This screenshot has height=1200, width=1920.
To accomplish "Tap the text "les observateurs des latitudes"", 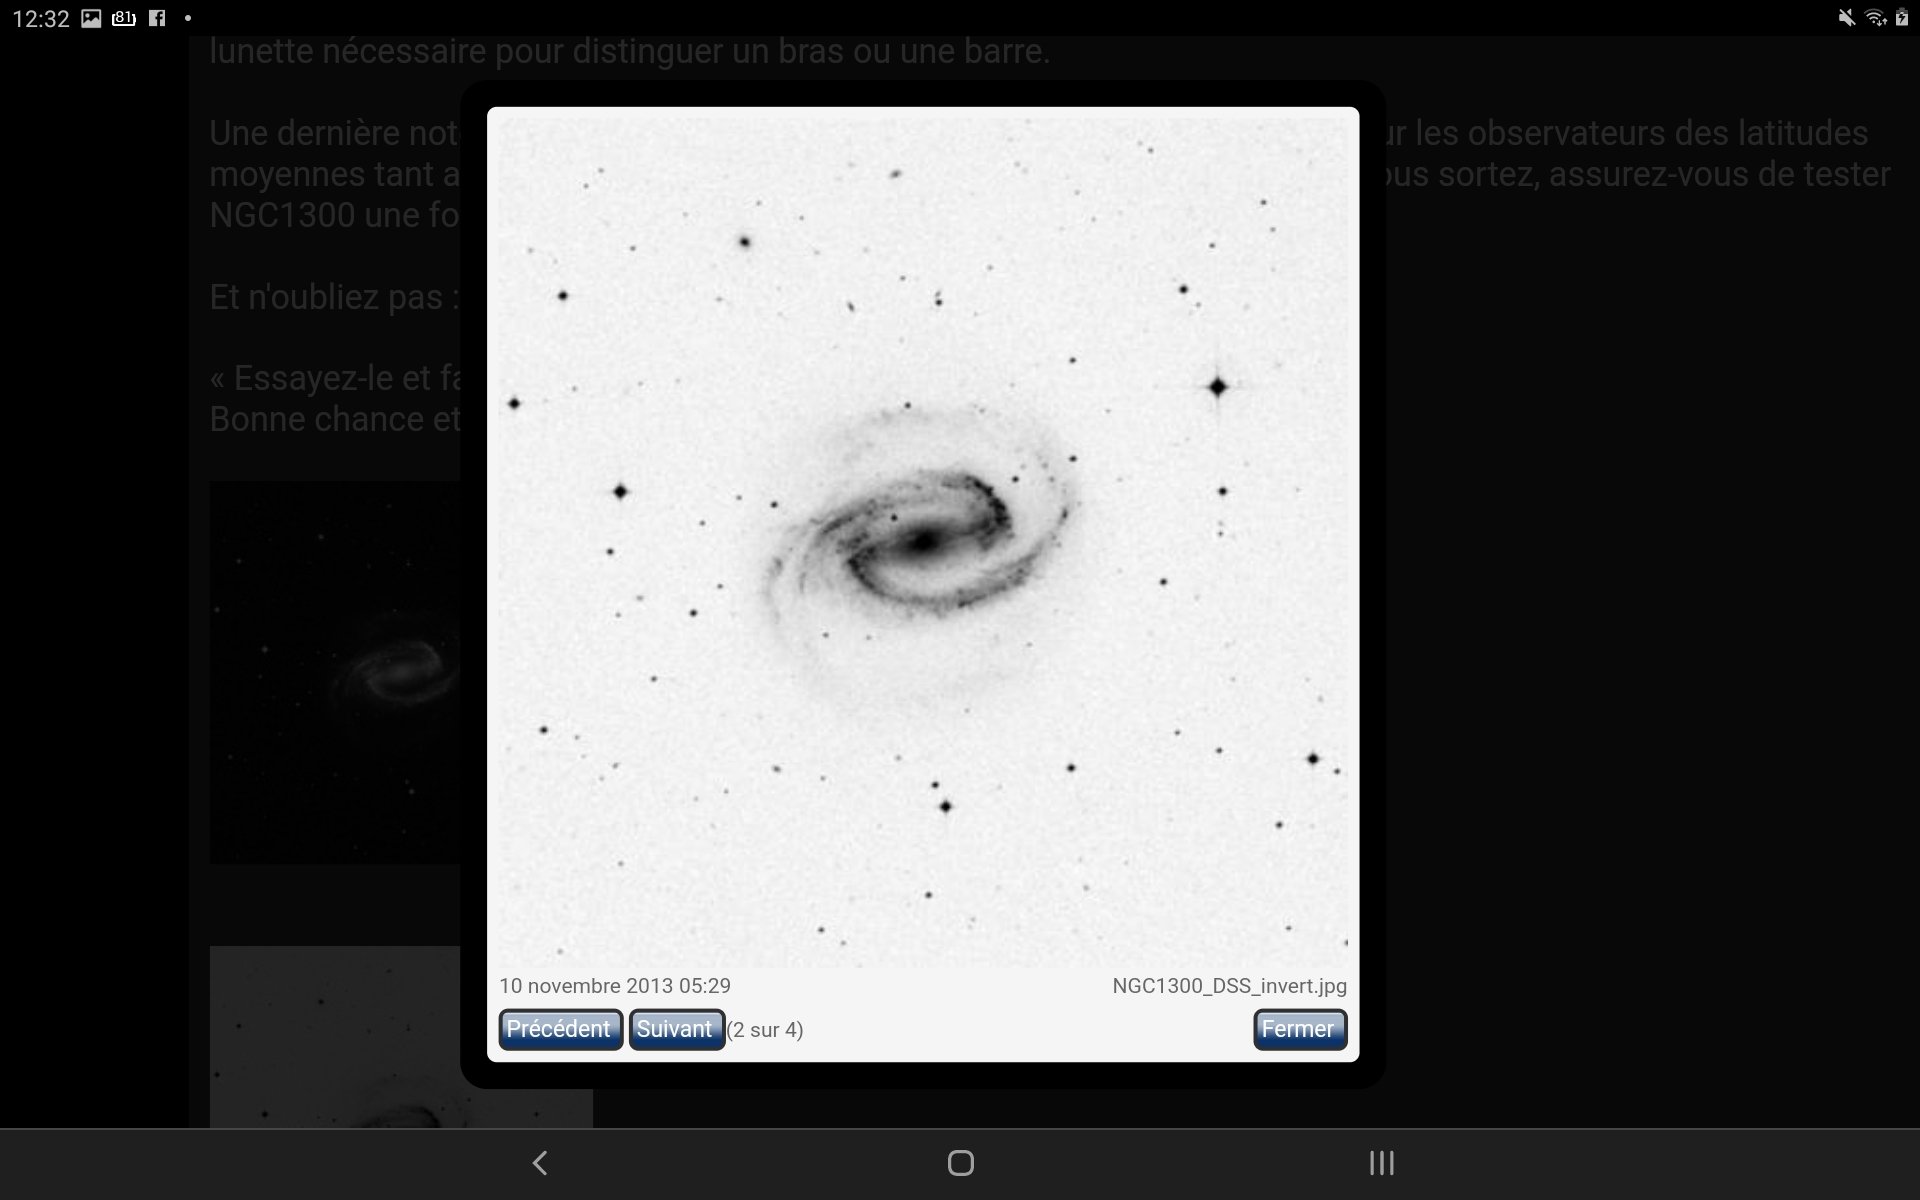I will 1642,133.
